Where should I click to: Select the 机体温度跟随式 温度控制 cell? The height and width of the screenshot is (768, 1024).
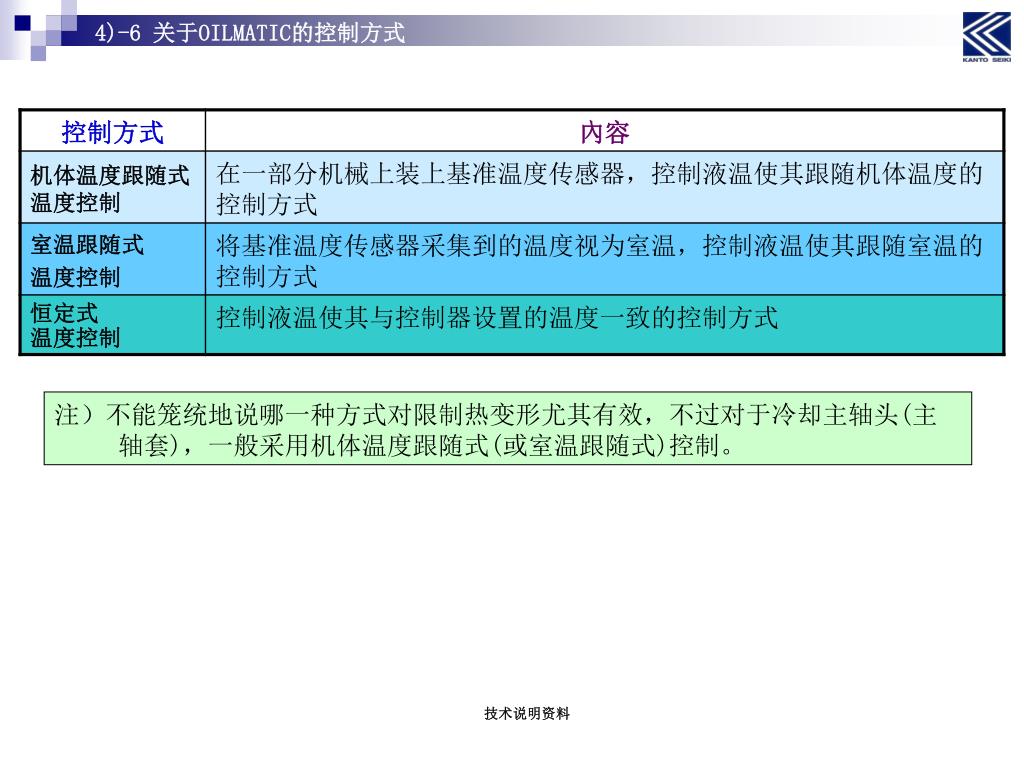(x=112, y=187)
